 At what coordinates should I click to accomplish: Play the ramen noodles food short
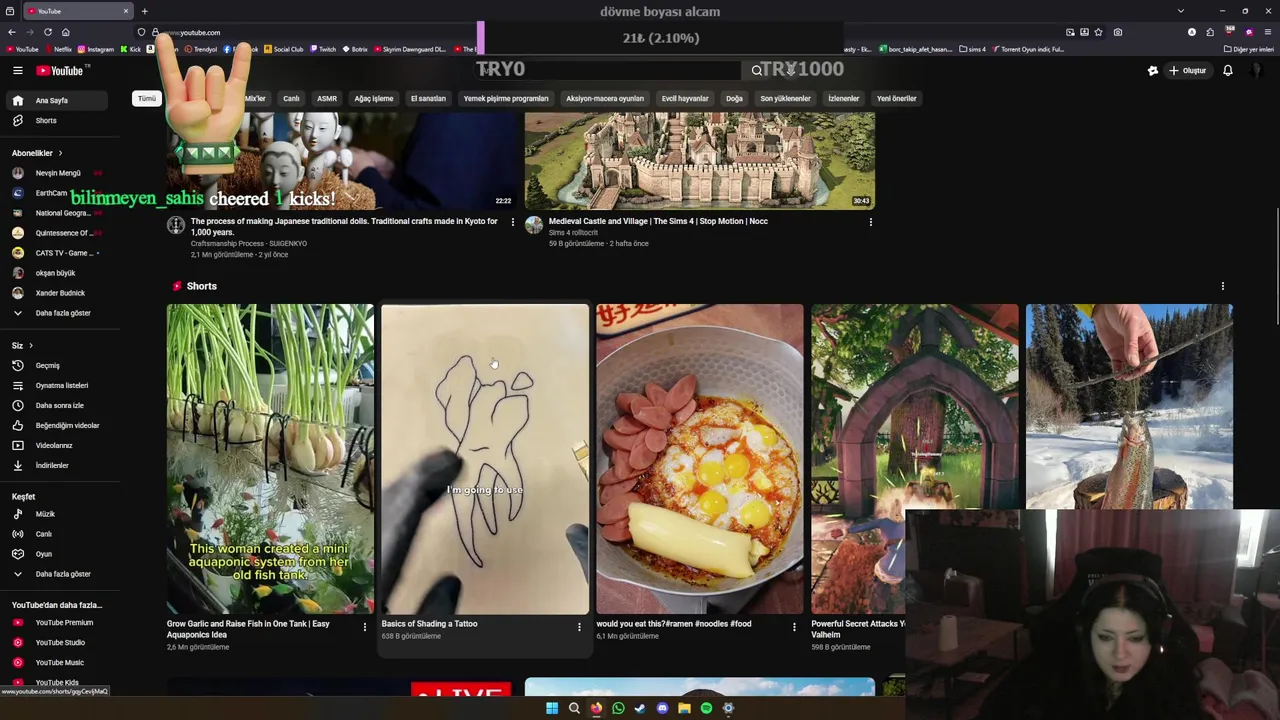(x=699, y=459)
